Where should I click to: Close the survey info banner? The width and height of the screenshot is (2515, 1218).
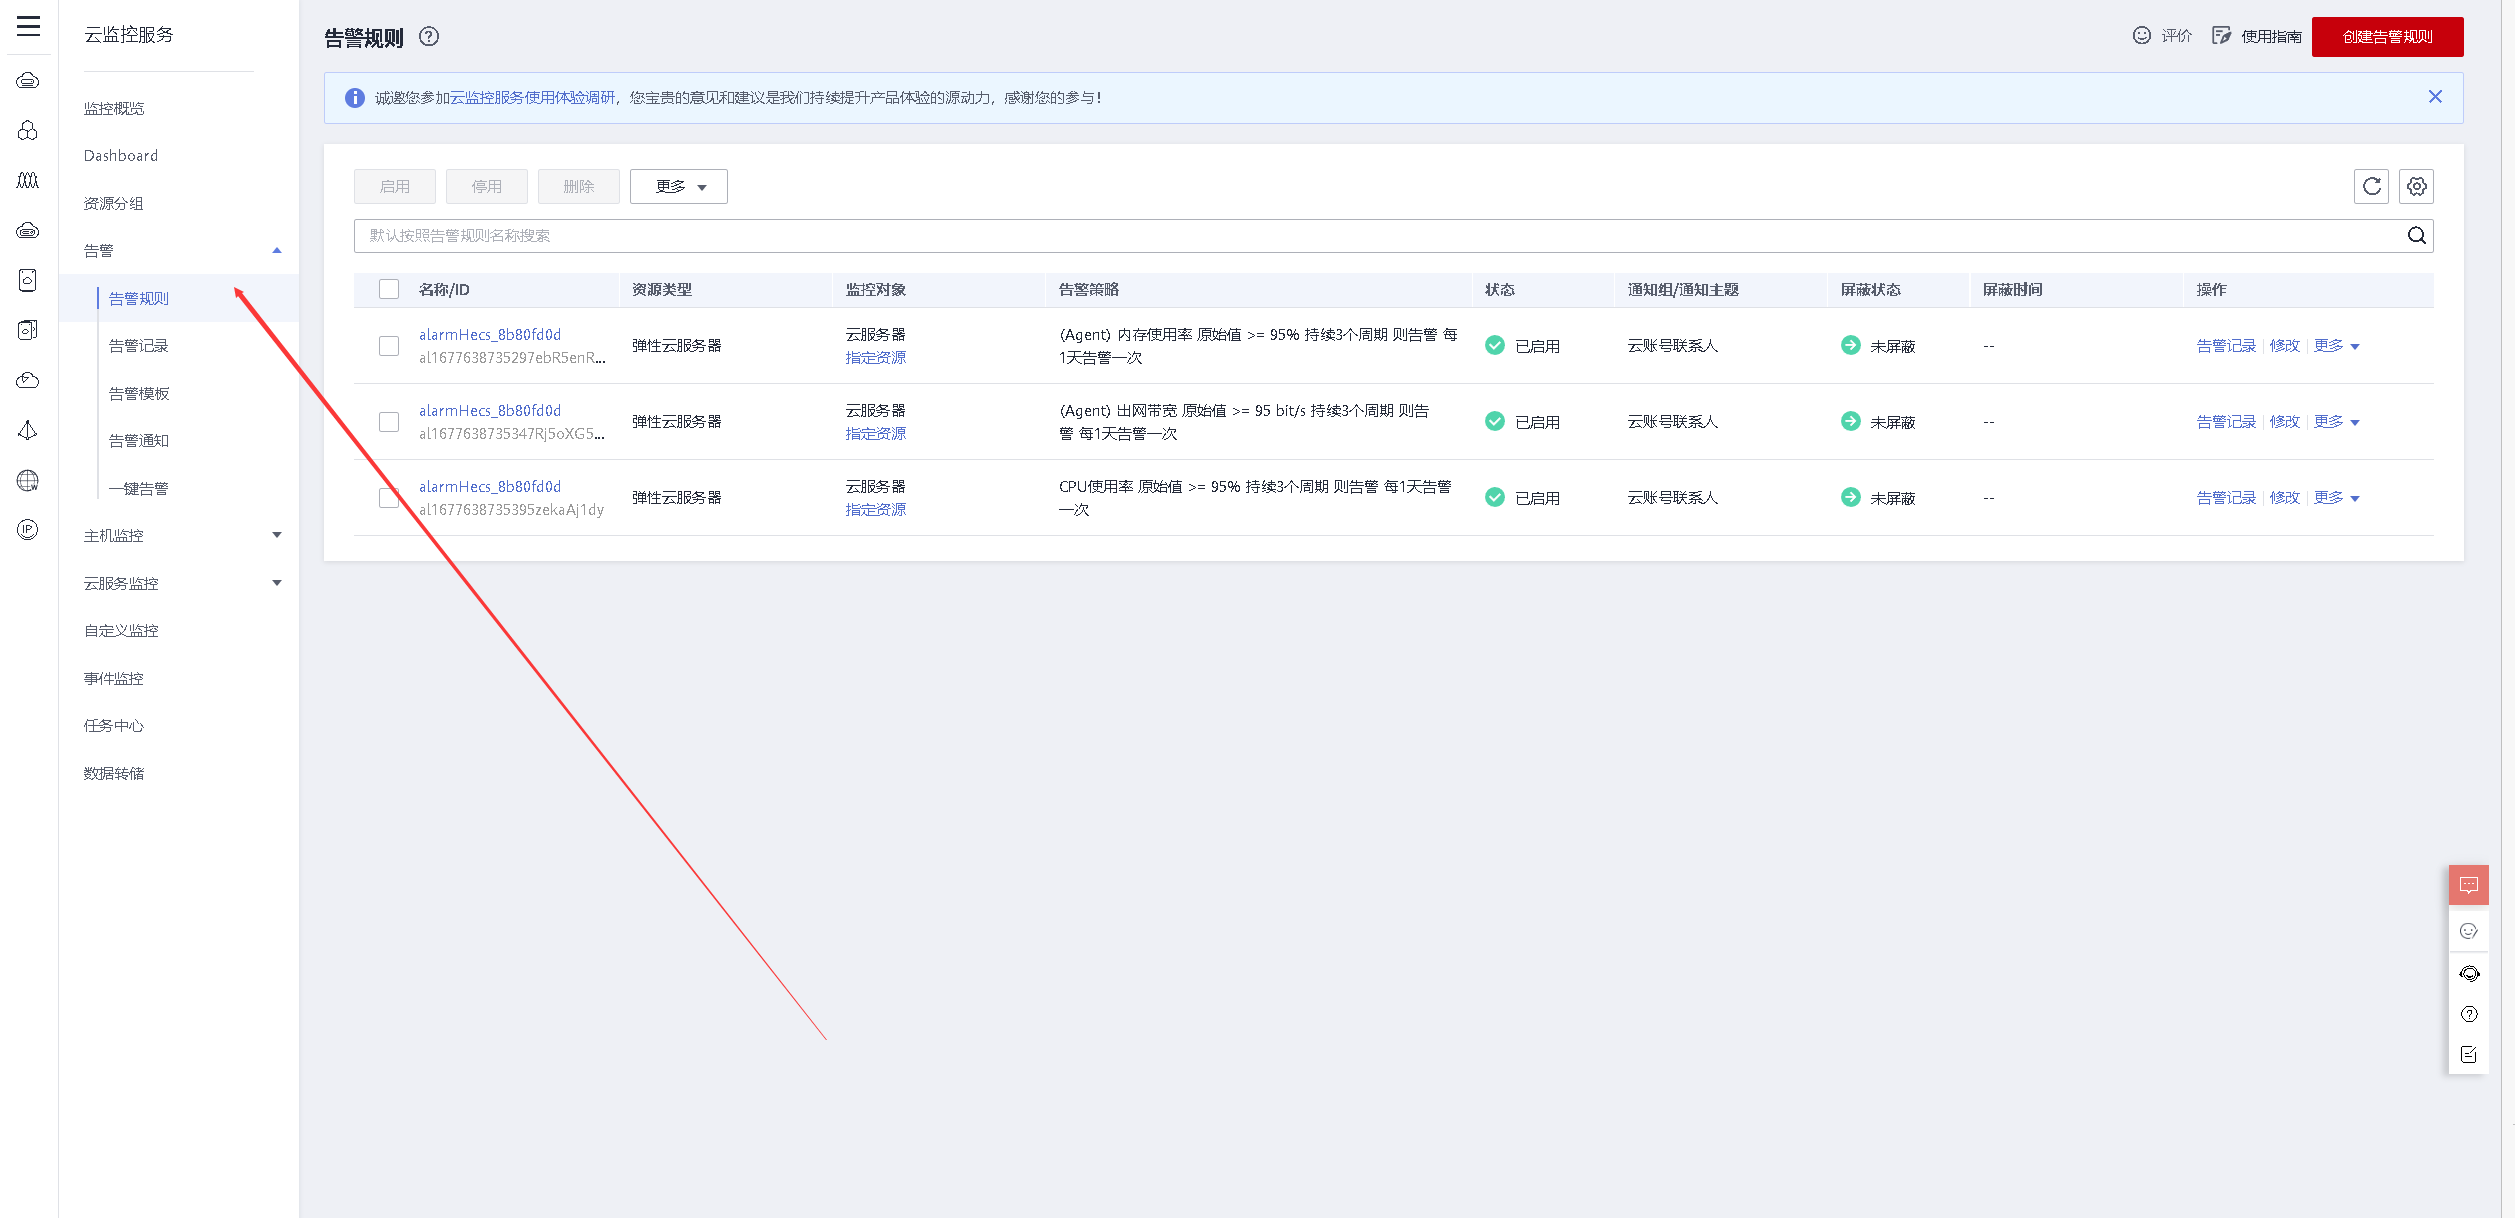pos(2435,97)
